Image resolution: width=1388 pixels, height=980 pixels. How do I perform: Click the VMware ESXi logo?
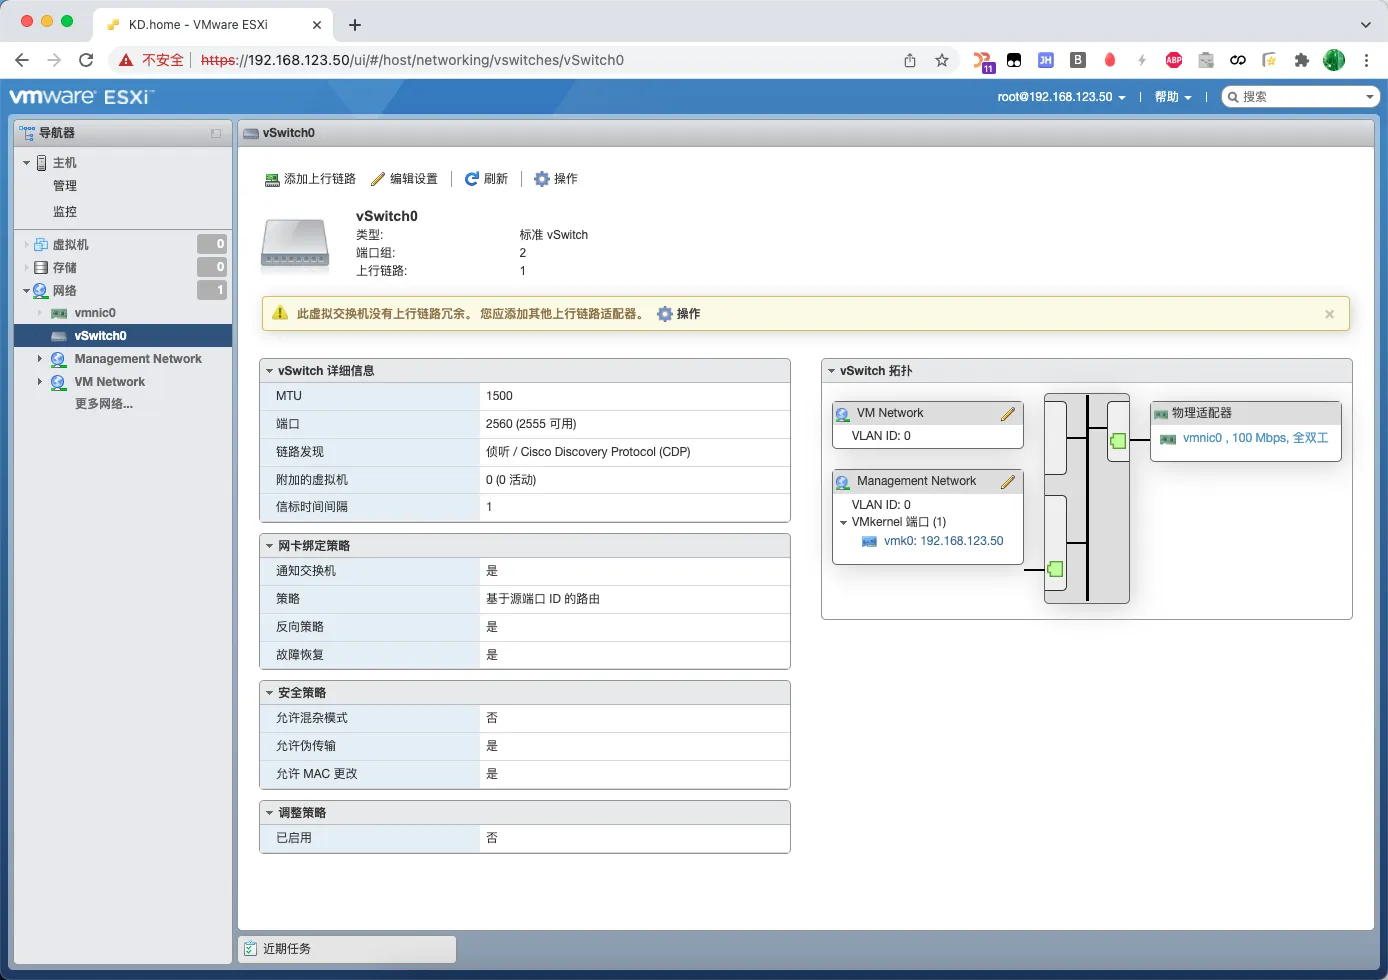pos(82,97)
